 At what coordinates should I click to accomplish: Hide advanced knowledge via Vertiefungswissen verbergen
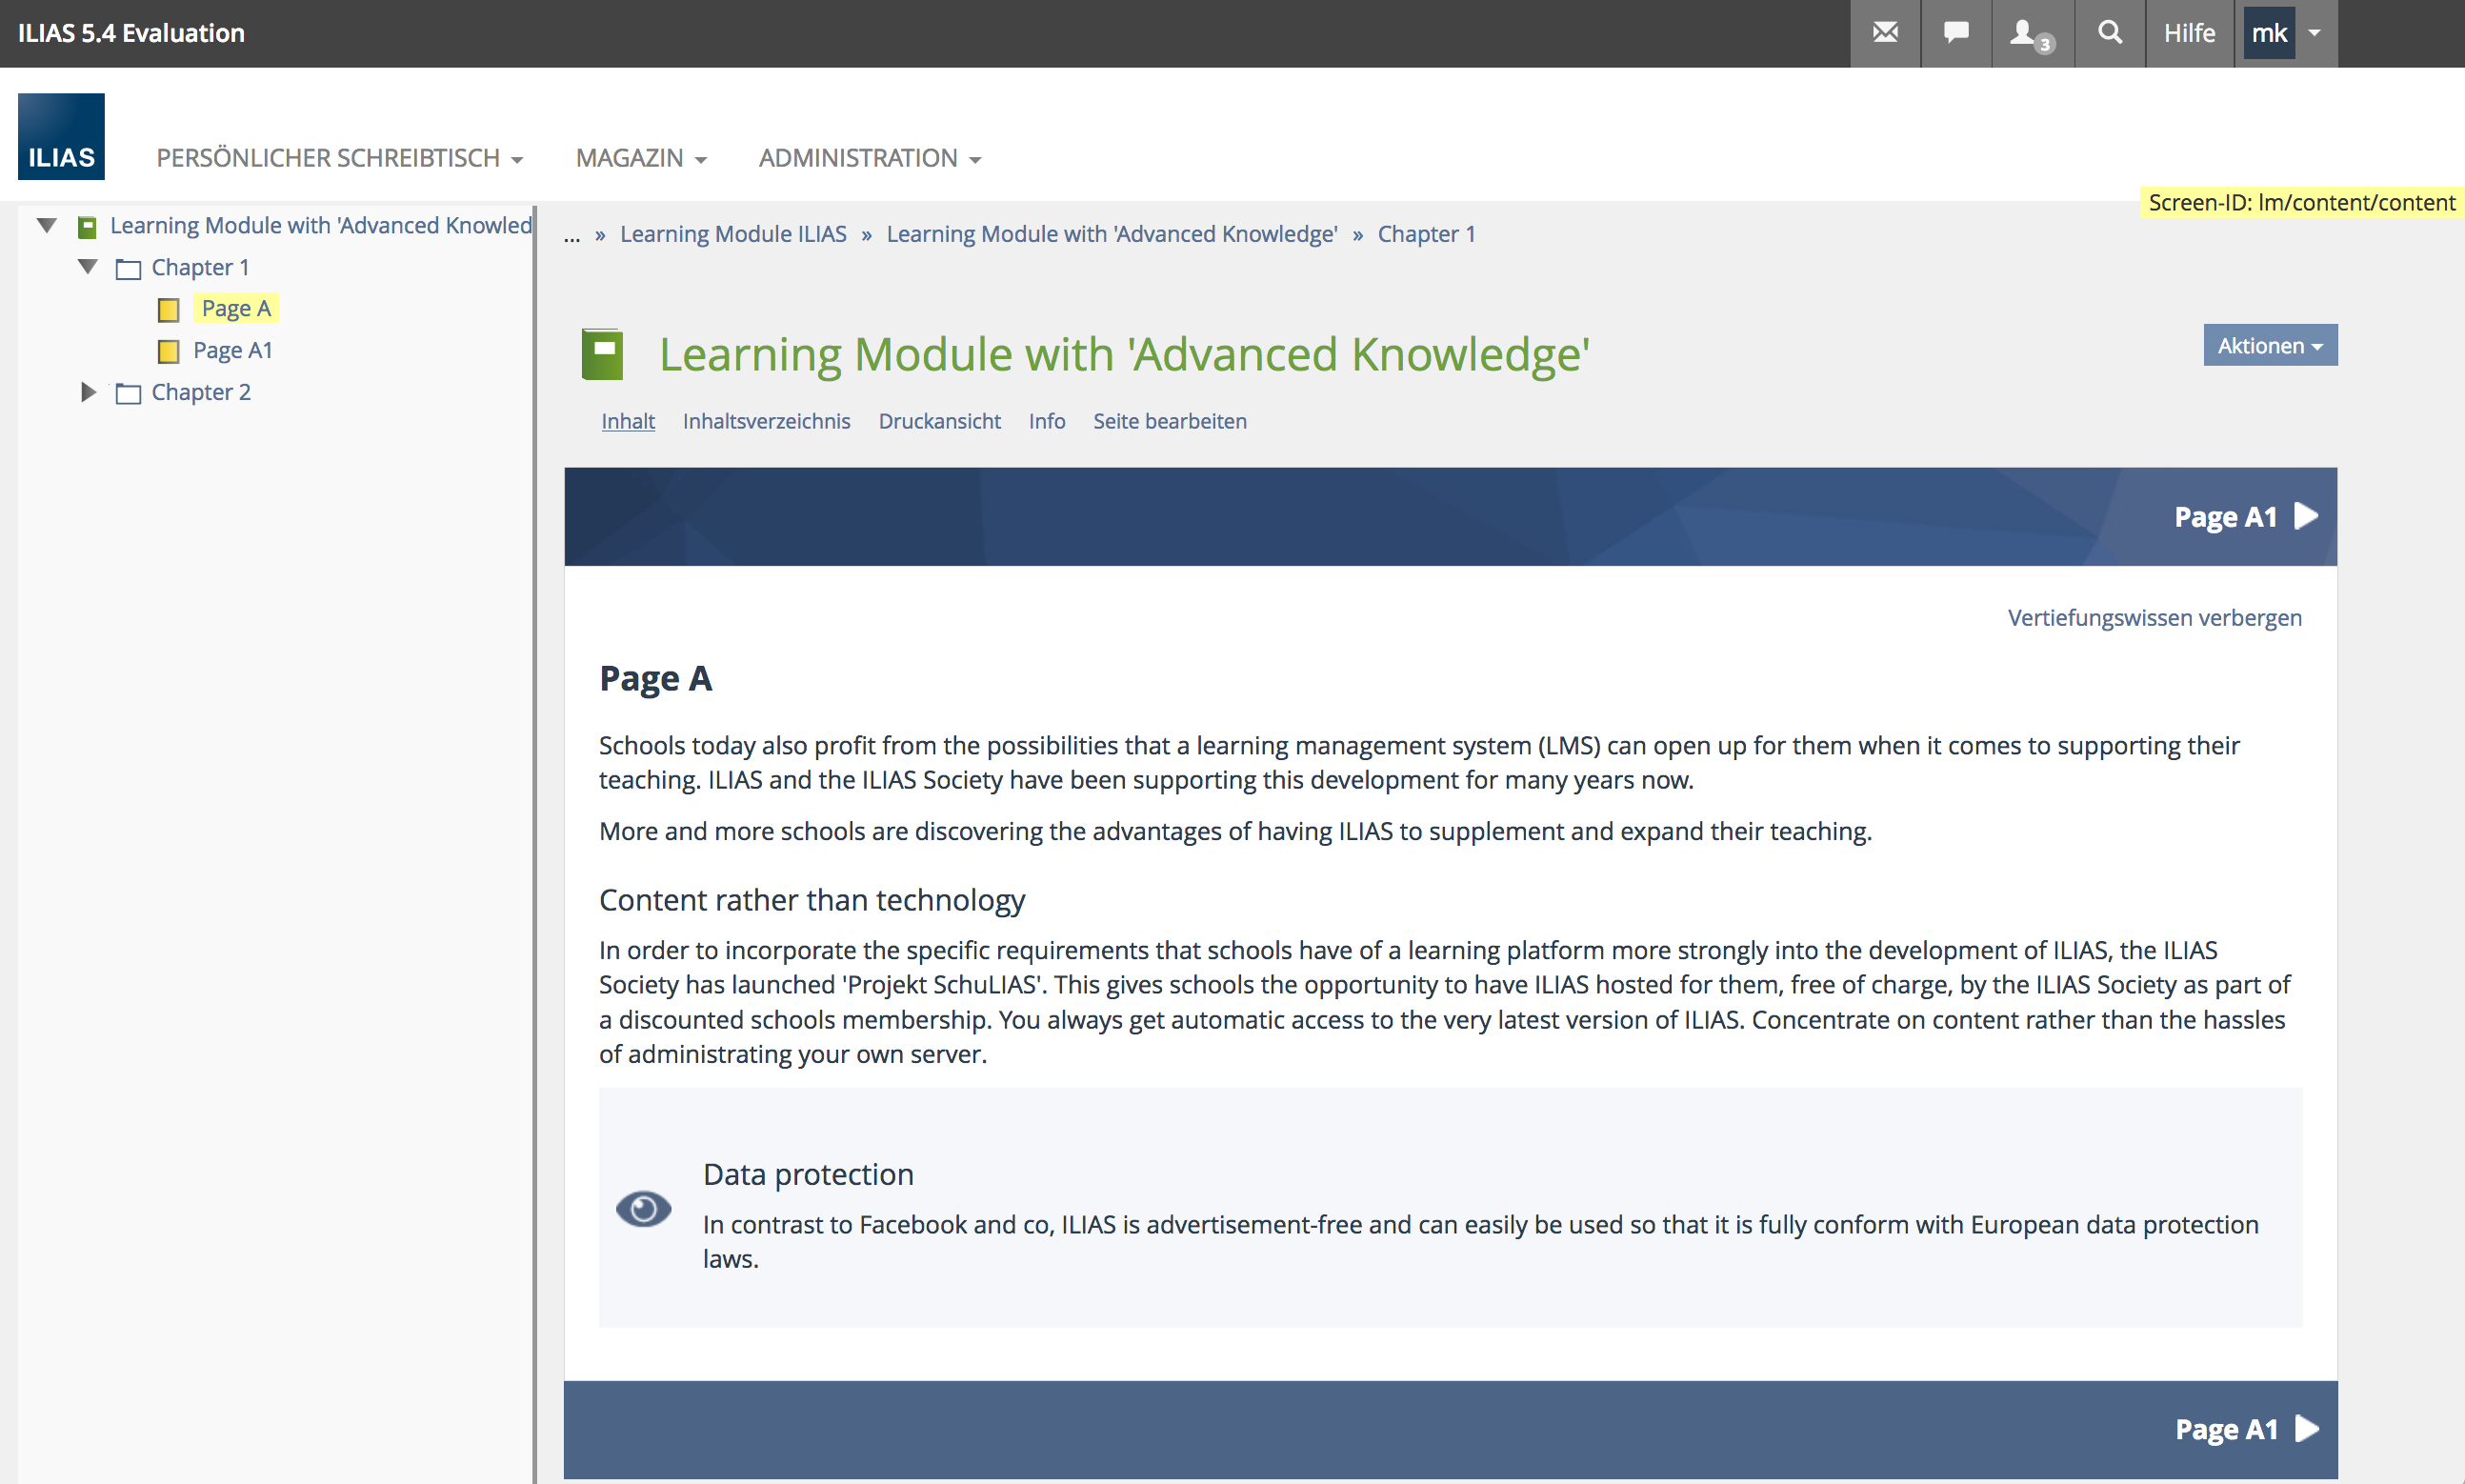[x=2153, y=617]
